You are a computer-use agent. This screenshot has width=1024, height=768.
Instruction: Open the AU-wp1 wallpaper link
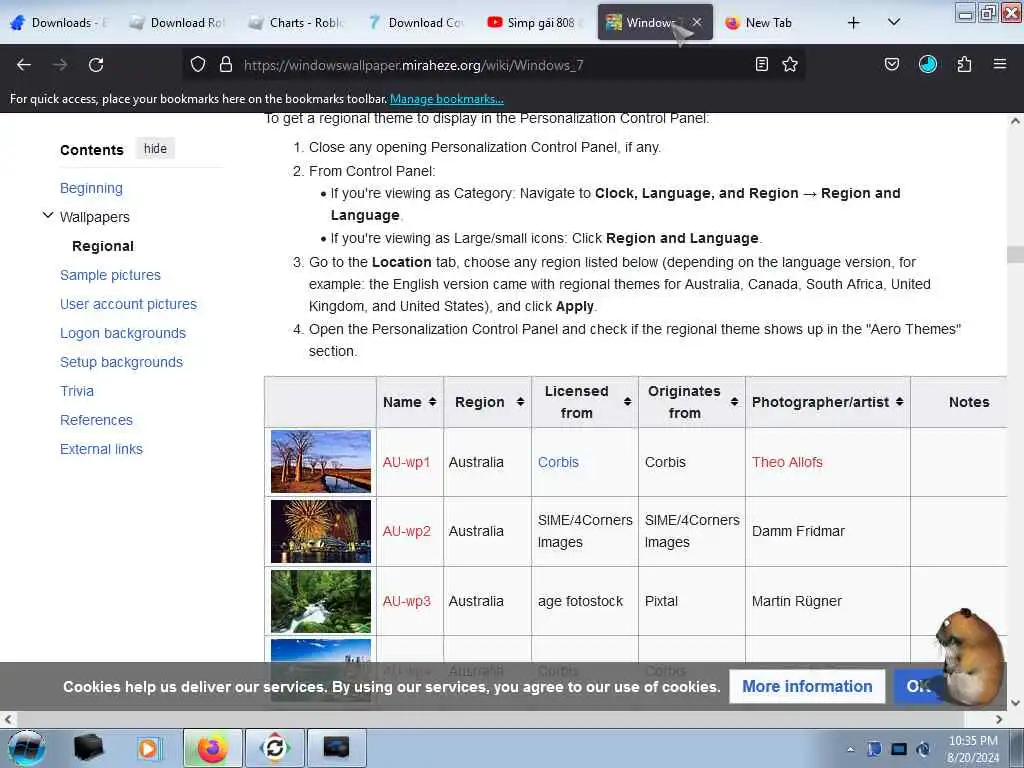tap(406, 462)
